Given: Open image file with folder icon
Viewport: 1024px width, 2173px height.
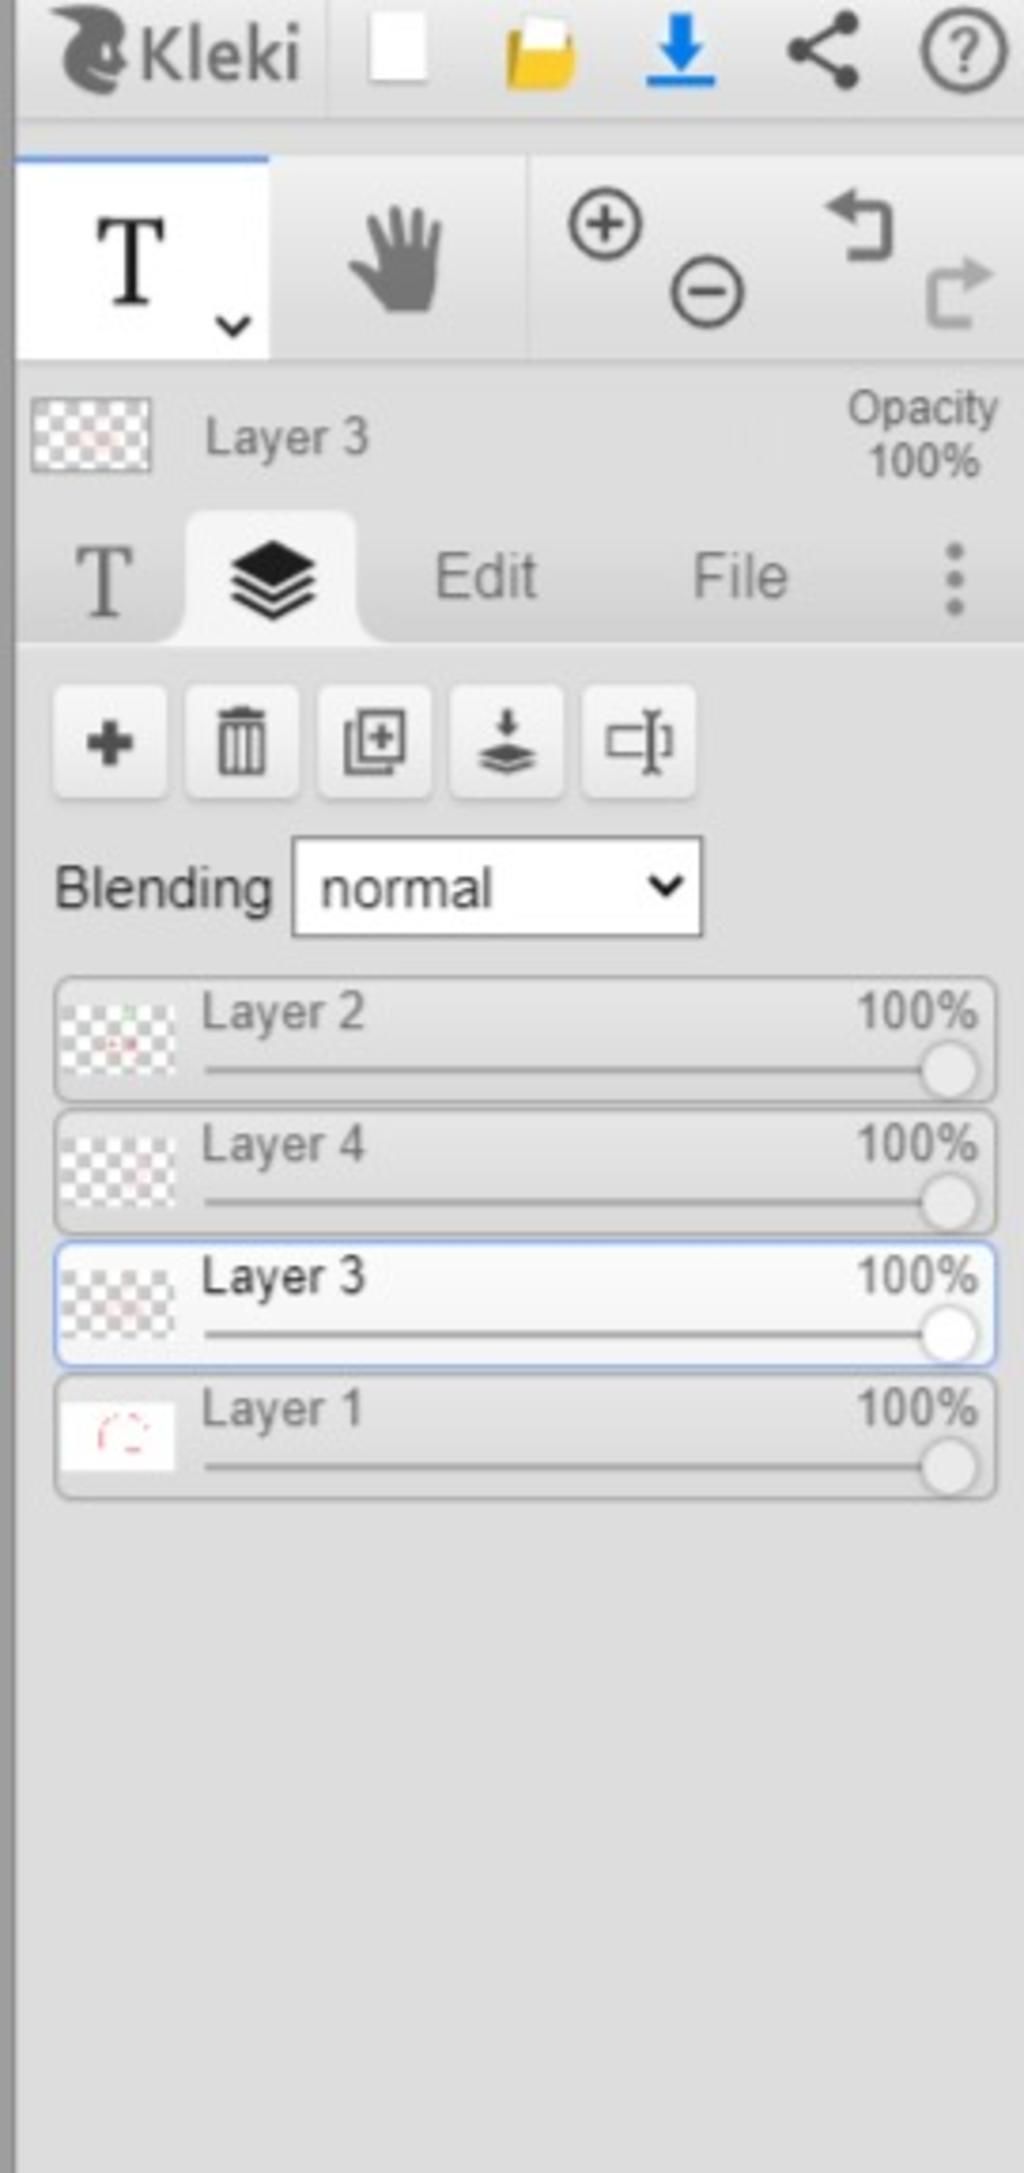Looking at the screenshot, I should [540, 54].
